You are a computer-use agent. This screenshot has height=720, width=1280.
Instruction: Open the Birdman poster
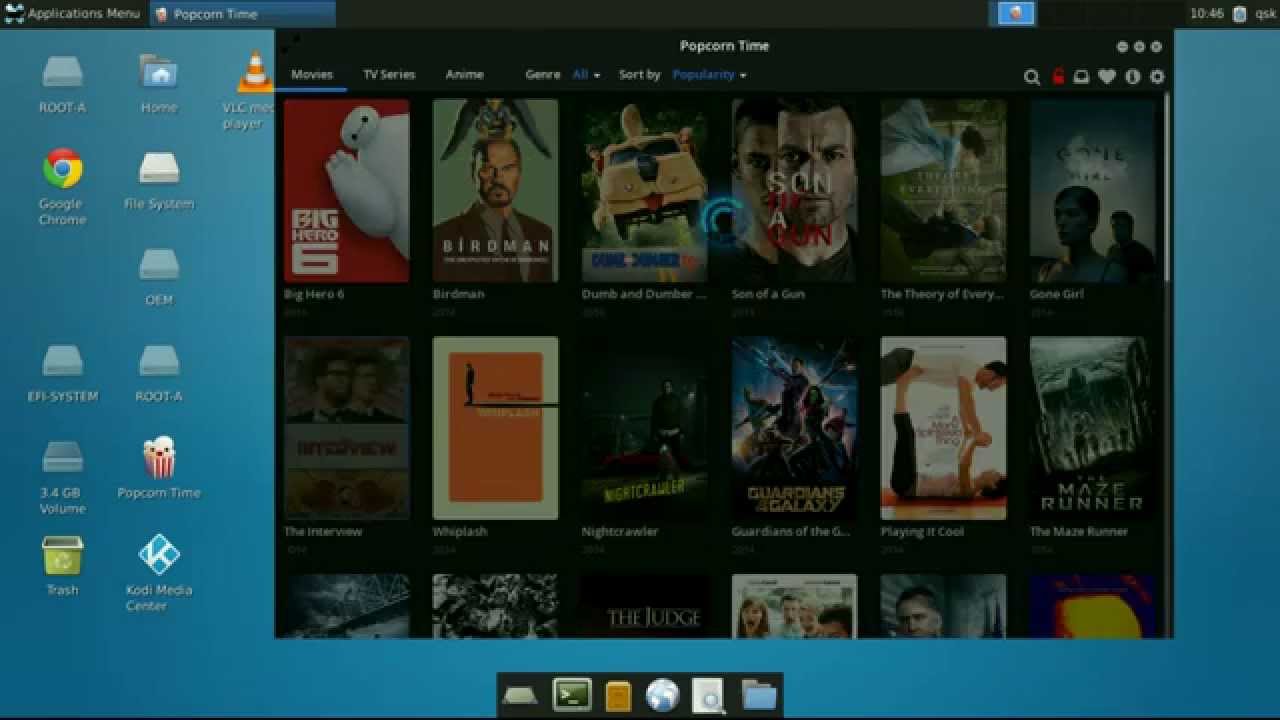point(495,190)
